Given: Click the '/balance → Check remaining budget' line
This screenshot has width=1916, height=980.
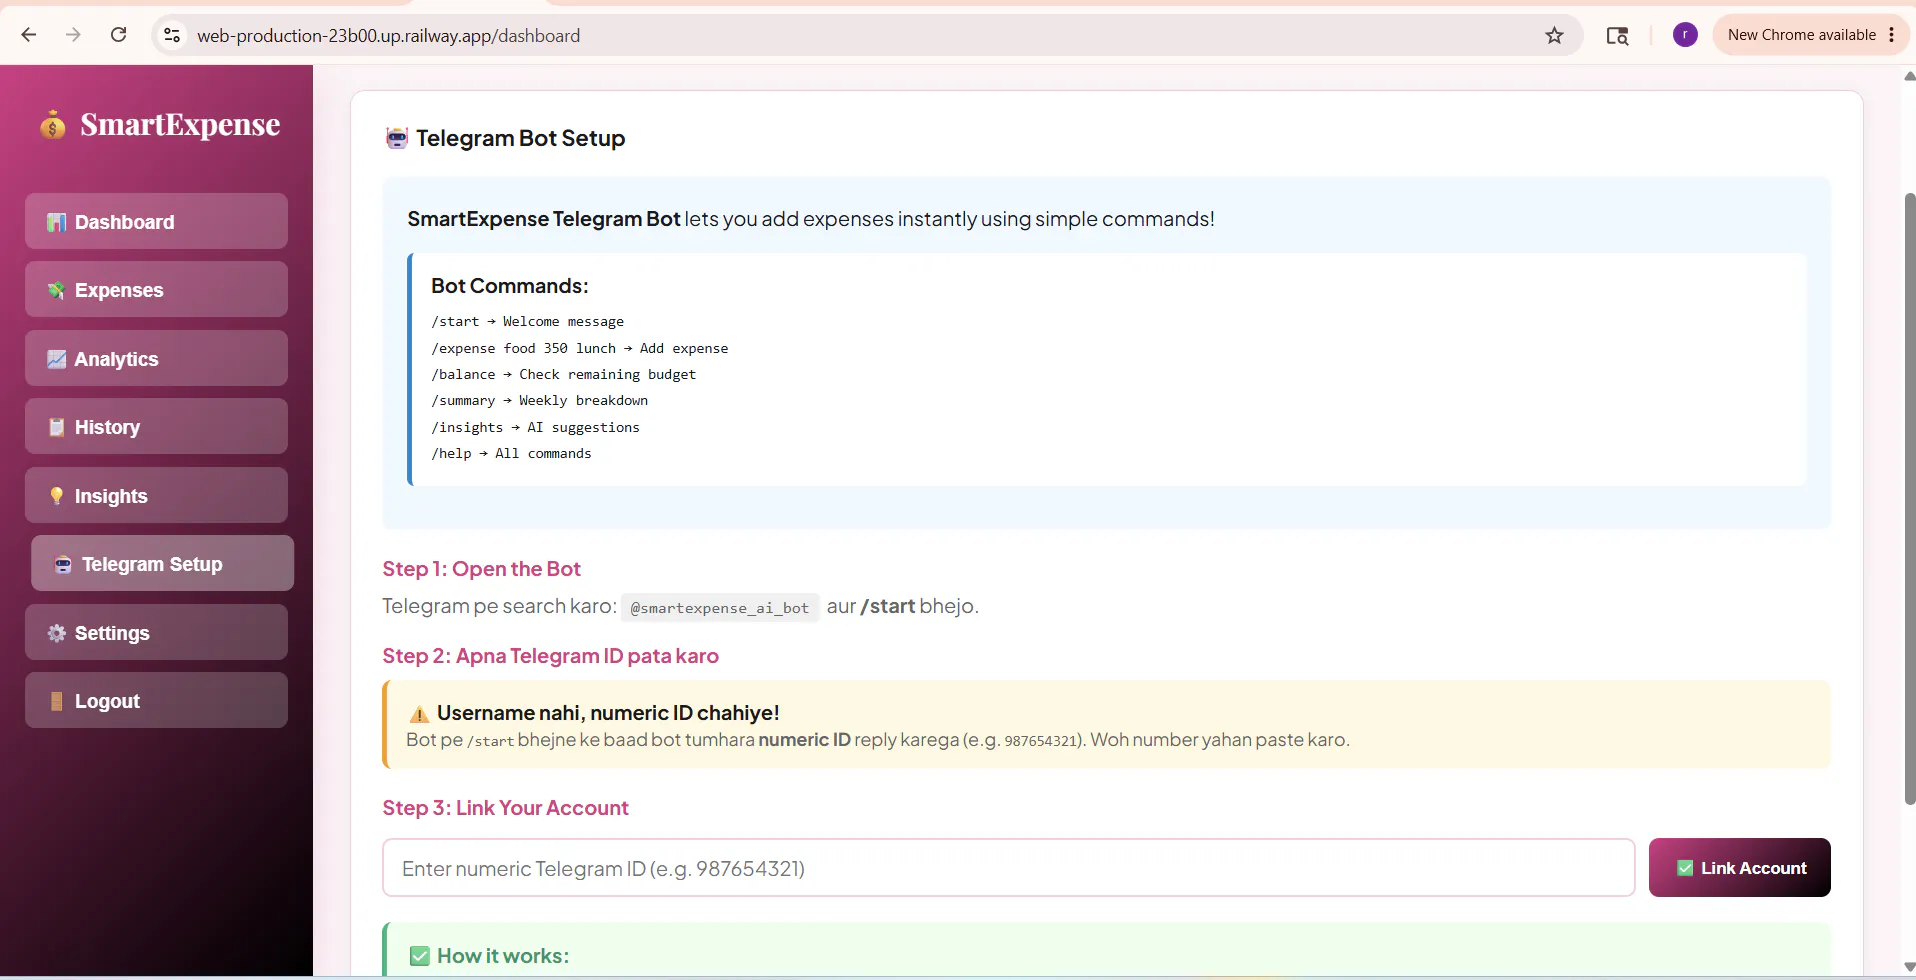Looking at the screenshot, I should [564, 375].
